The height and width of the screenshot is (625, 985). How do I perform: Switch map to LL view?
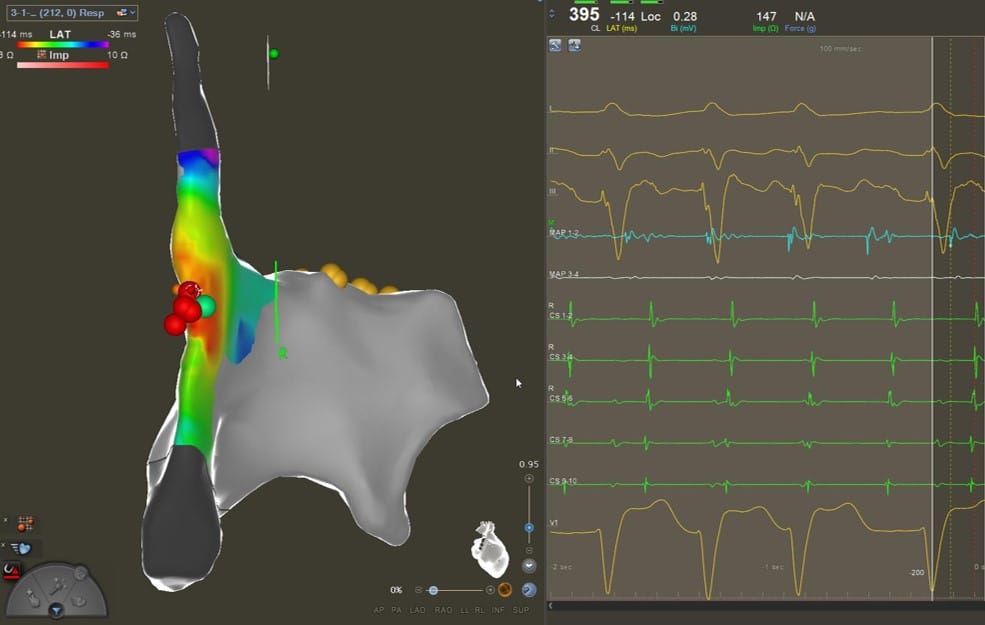[x=464, y=610]
